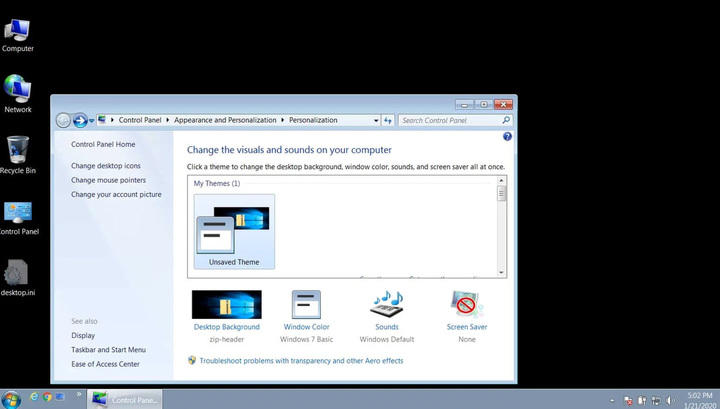This screenshot has width=720, height=409.
Task: Click the Desktop Background text link
Action: [226, 327]
